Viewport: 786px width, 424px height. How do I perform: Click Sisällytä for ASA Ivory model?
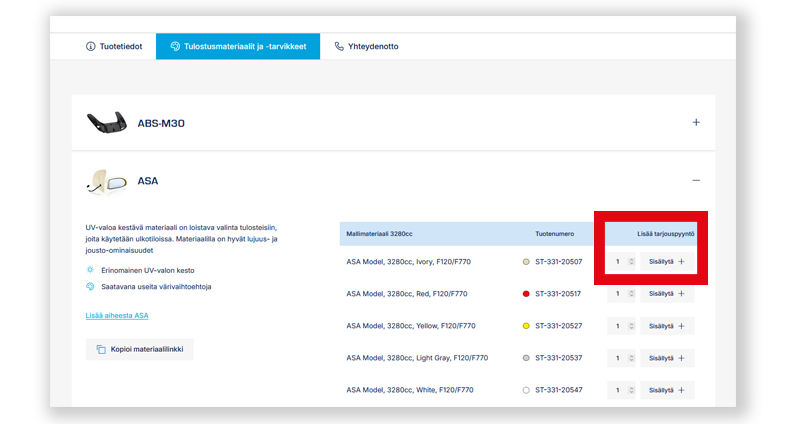(667, 262)
